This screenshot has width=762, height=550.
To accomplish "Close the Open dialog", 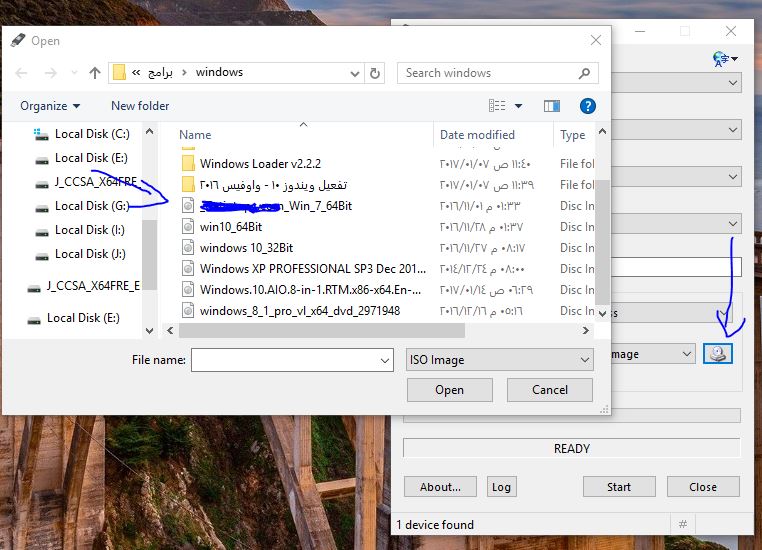I will 596,40.
